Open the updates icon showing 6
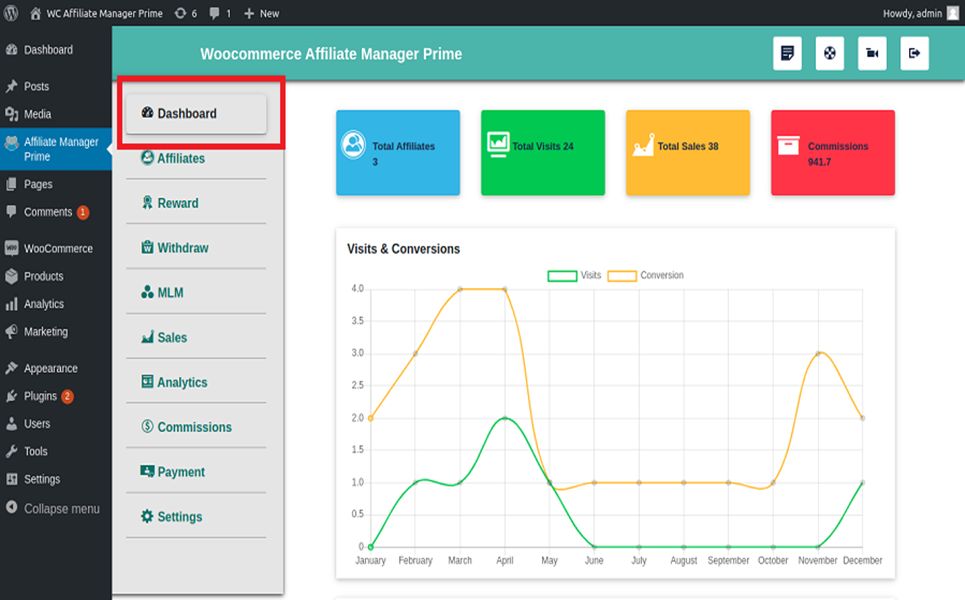This screenshot has width=965, height=600. (185, 13)
